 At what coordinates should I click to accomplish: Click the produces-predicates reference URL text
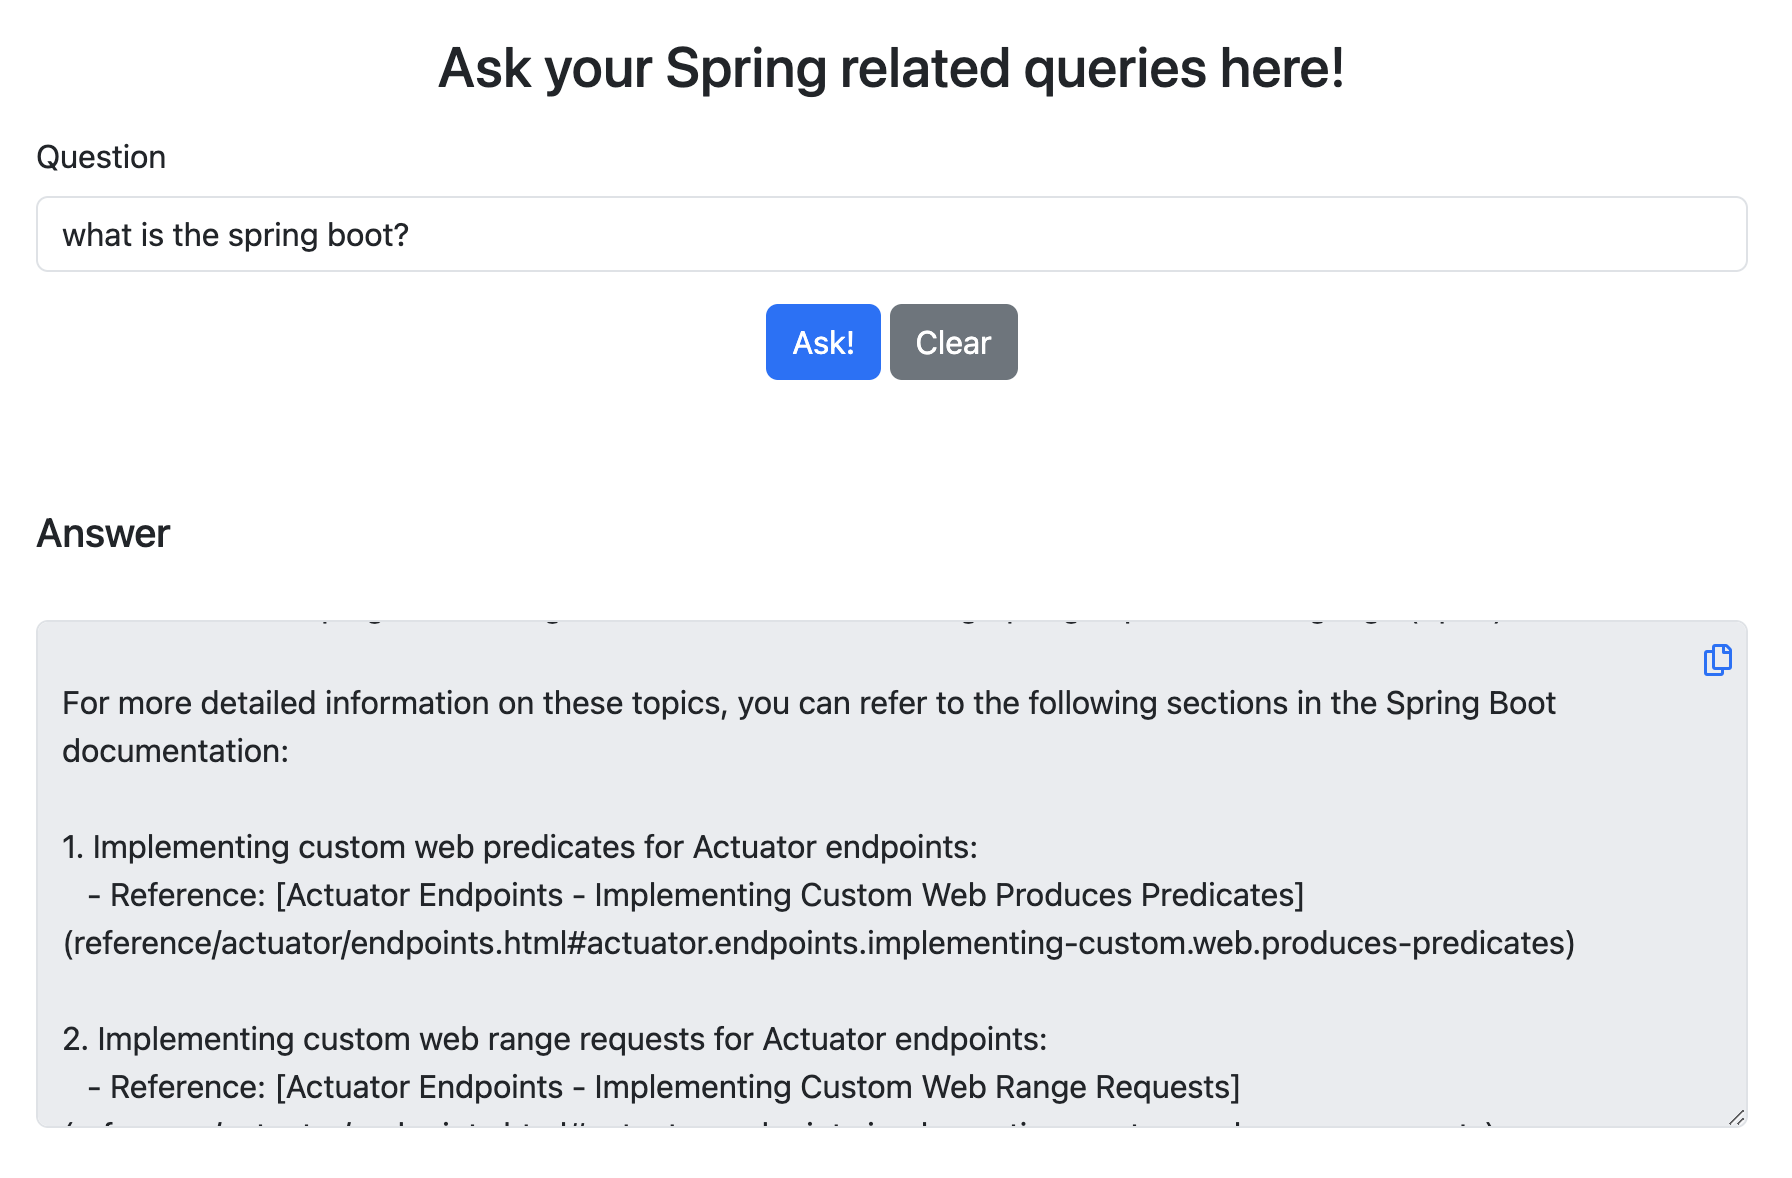click(x=818, y=943)
